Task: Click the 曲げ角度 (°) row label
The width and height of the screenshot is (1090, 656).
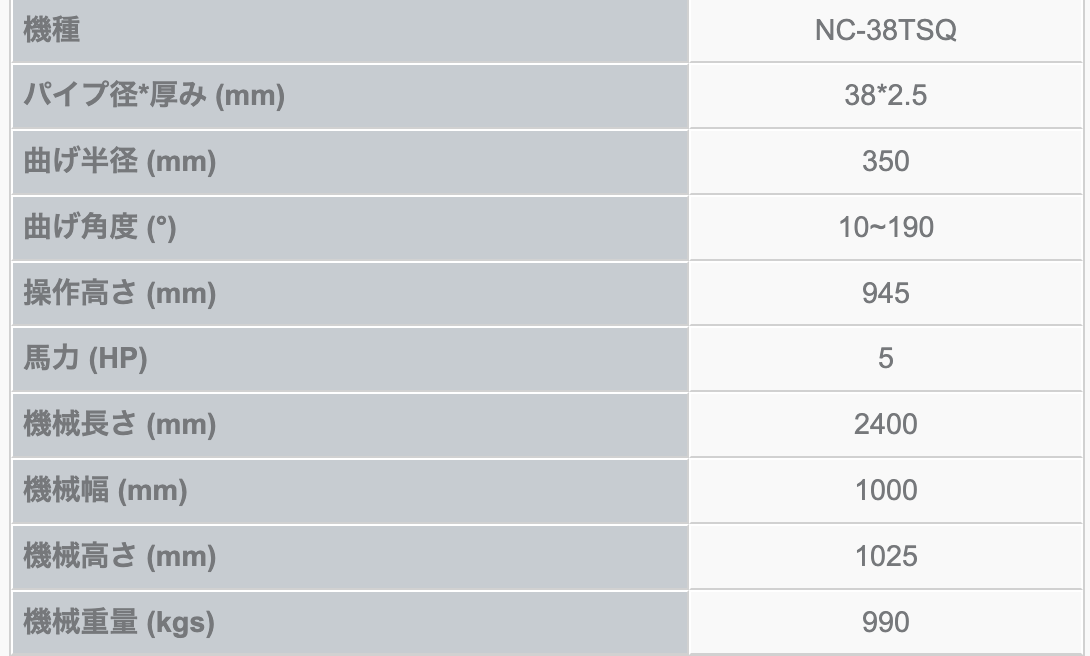Action: 100,228
